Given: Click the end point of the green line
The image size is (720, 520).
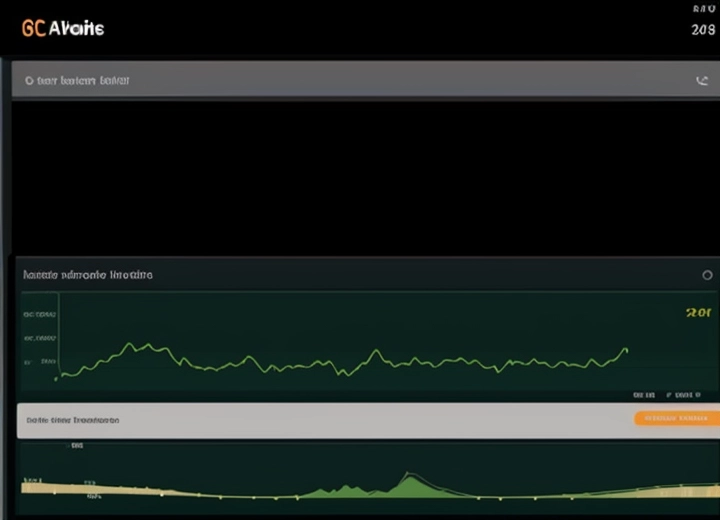Looking at the screenshot, I should point(626,350).
